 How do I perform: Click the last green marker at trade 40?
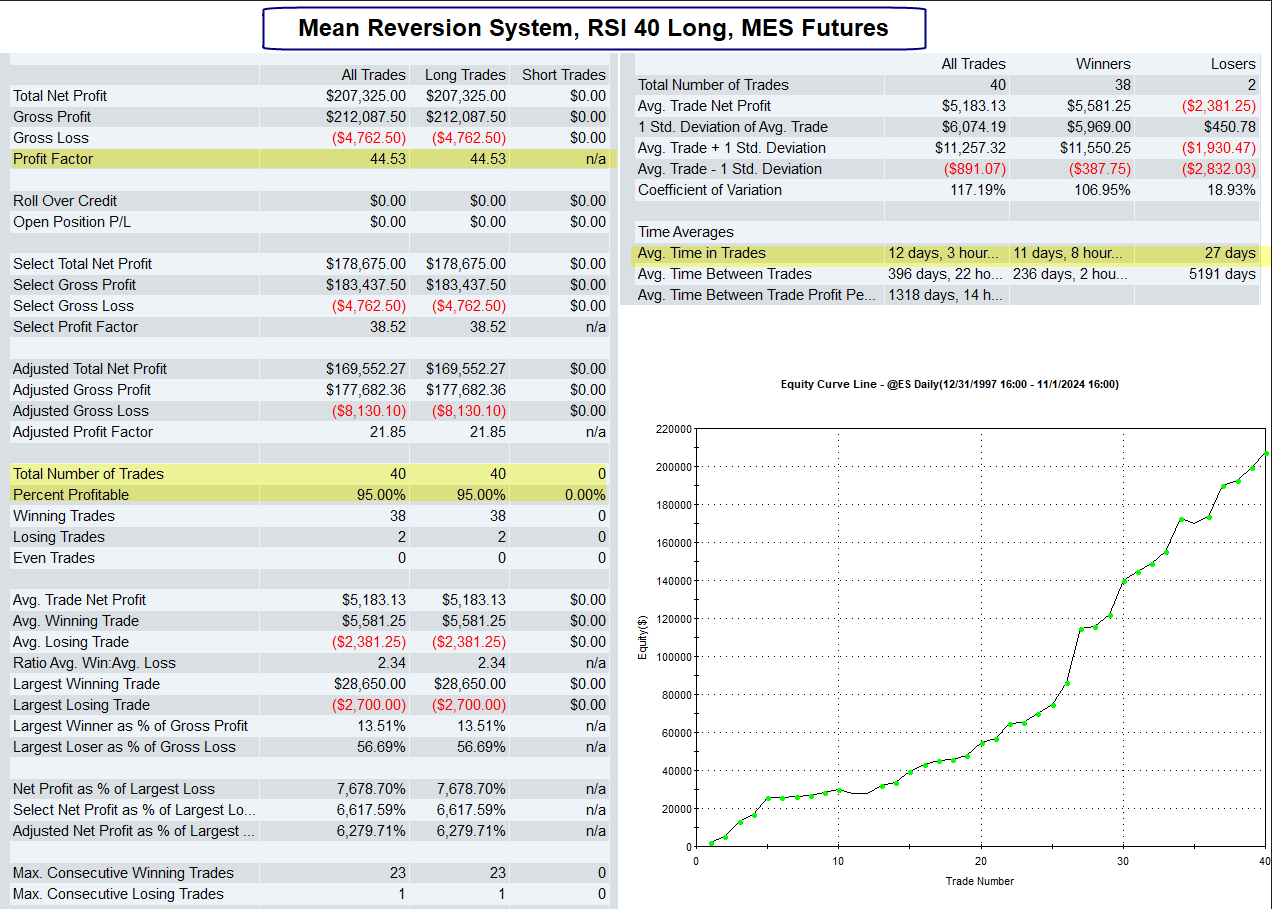1266,453
